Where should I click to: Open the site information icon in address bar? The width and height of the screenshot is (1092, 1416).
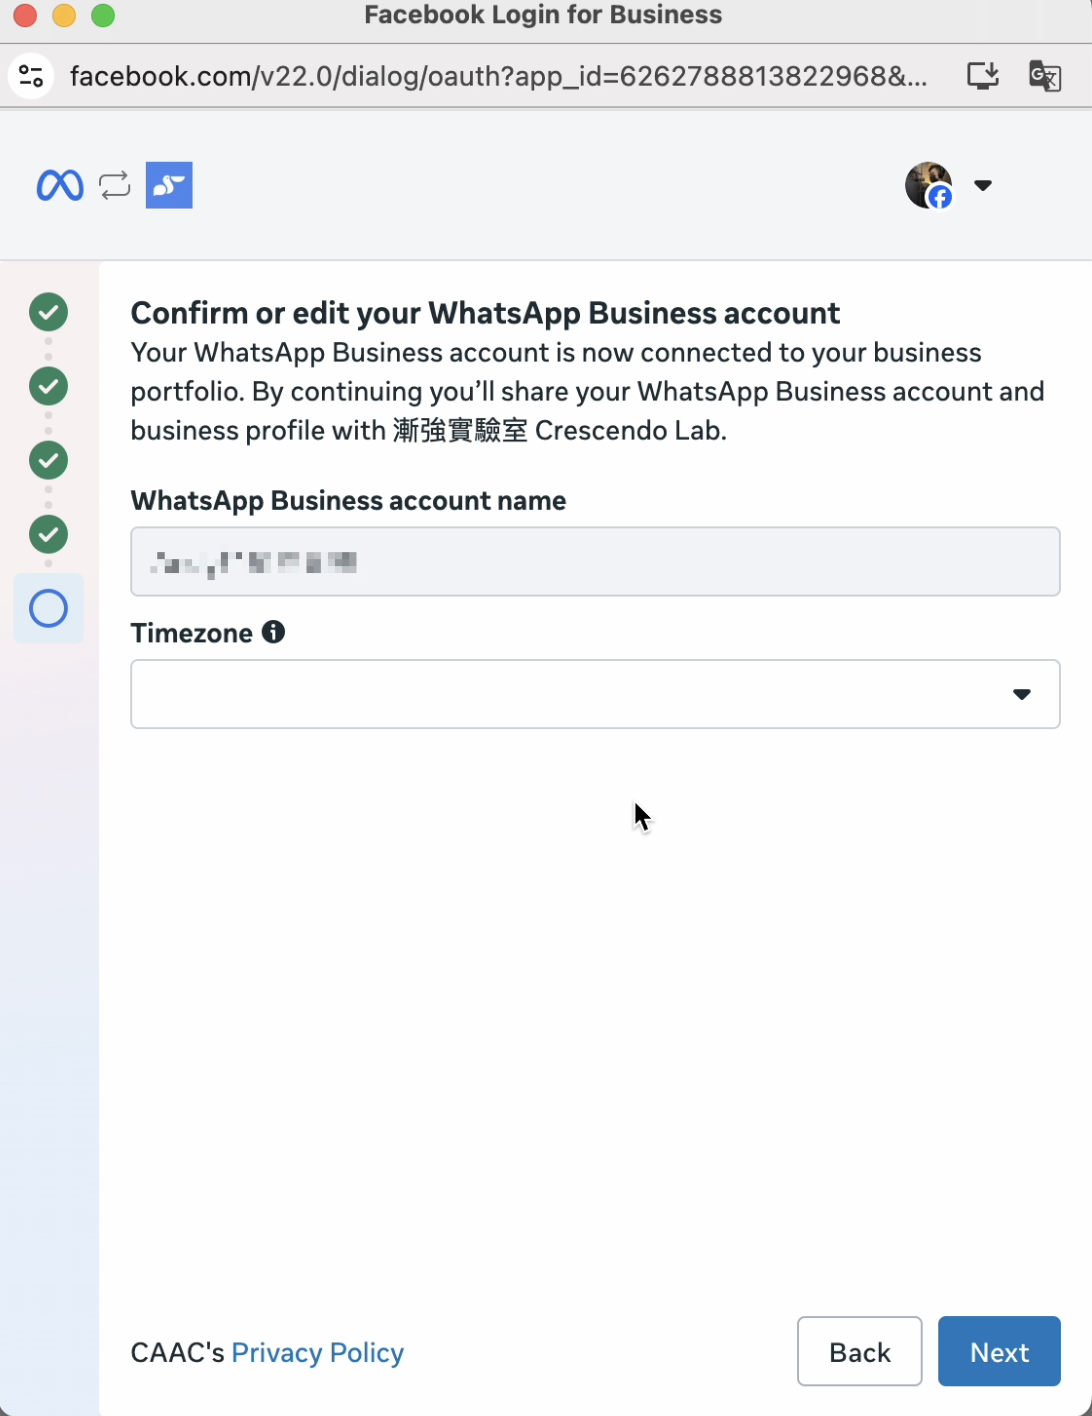tap(31, 76)
